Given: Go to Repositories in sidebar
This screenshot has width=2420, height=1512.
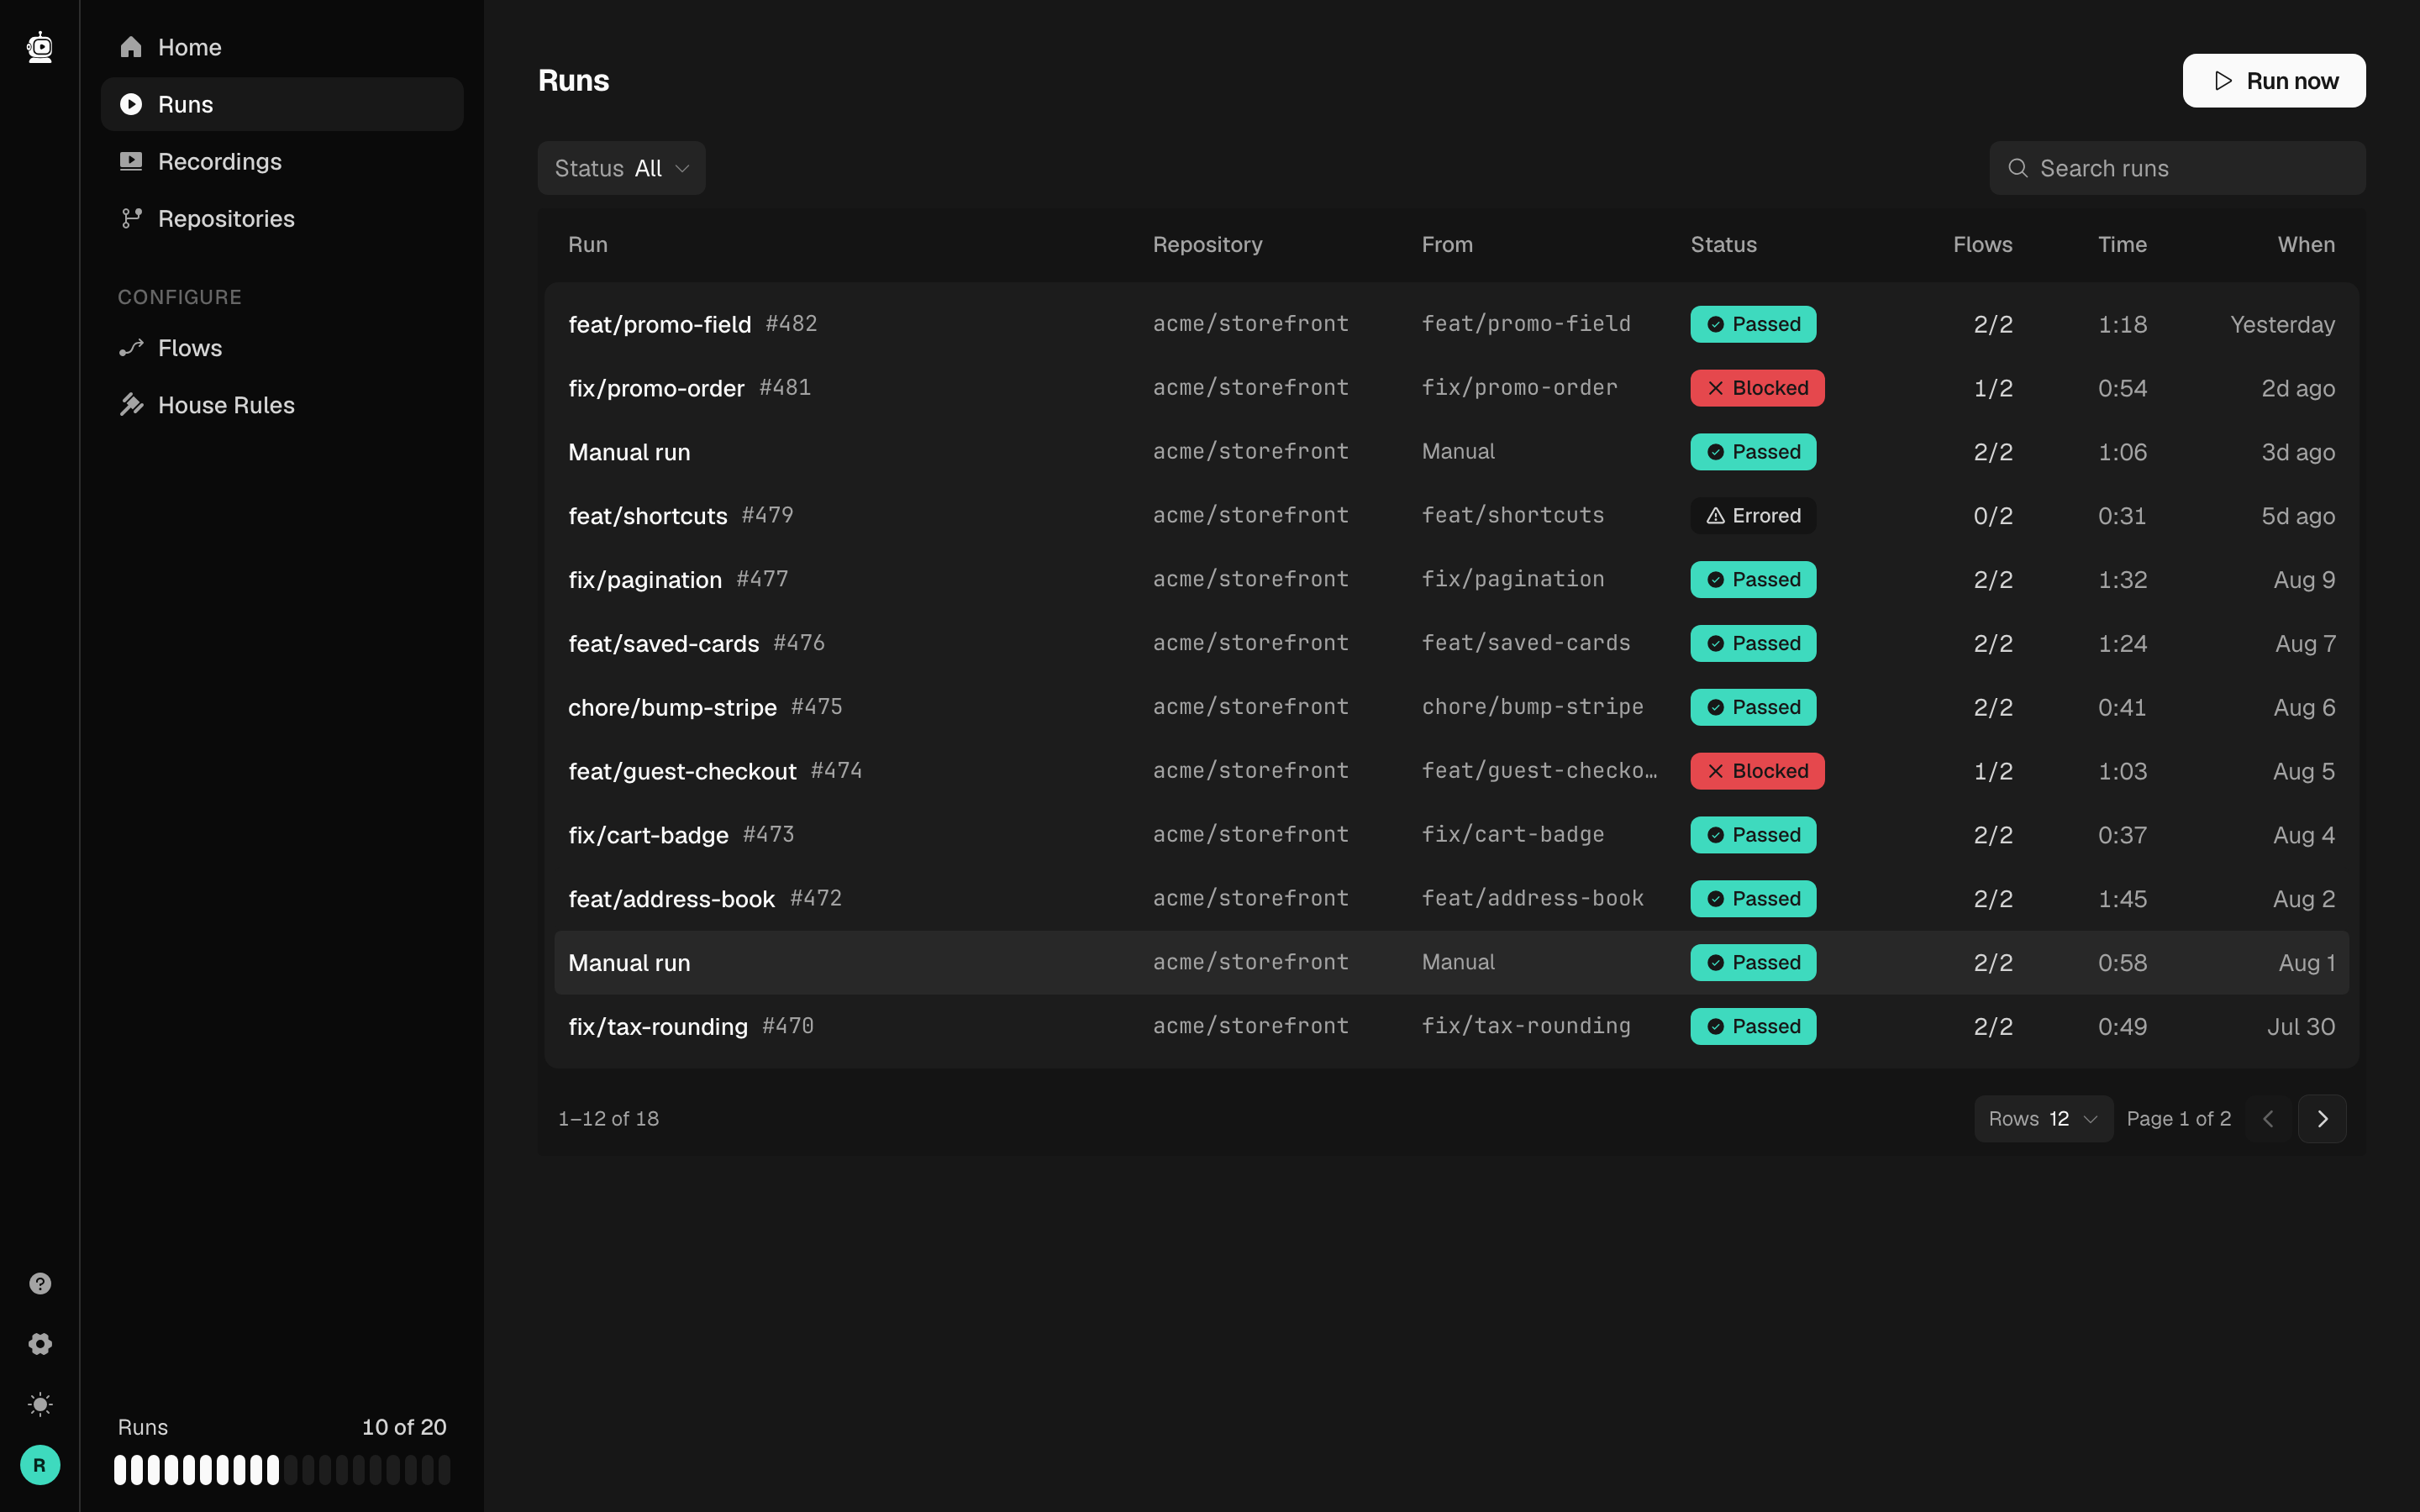Looking at the screenshot, I should pyautogui.click(x=282, y=218).
